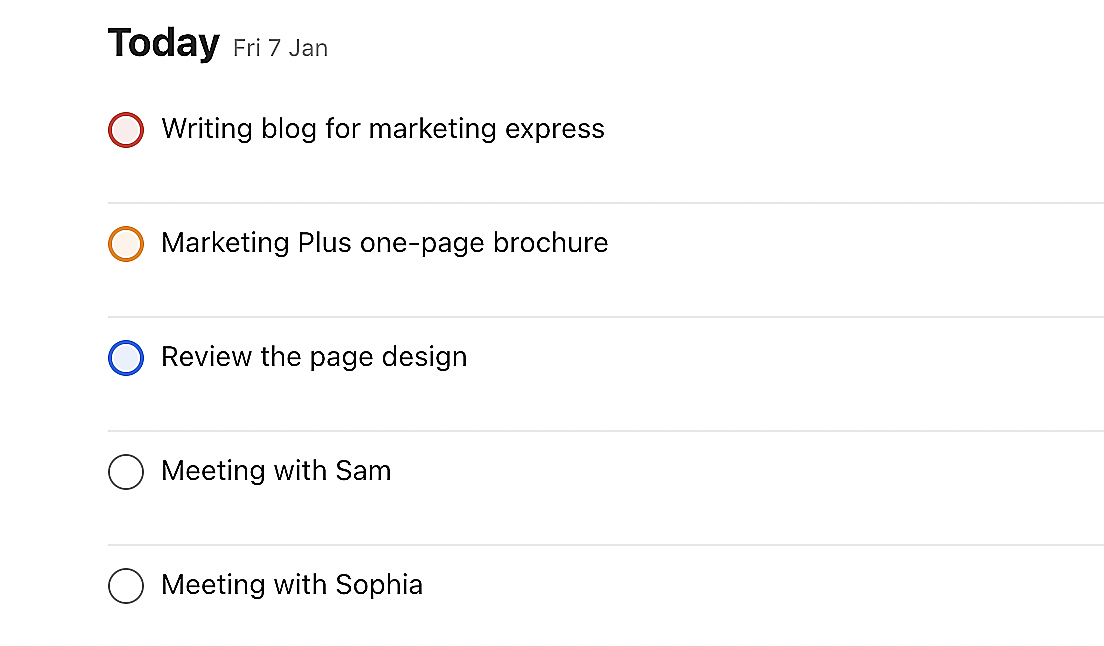Click the Meeting with Sophia task text
Viewport: 1104px width, 646px height.
point(292,585)
